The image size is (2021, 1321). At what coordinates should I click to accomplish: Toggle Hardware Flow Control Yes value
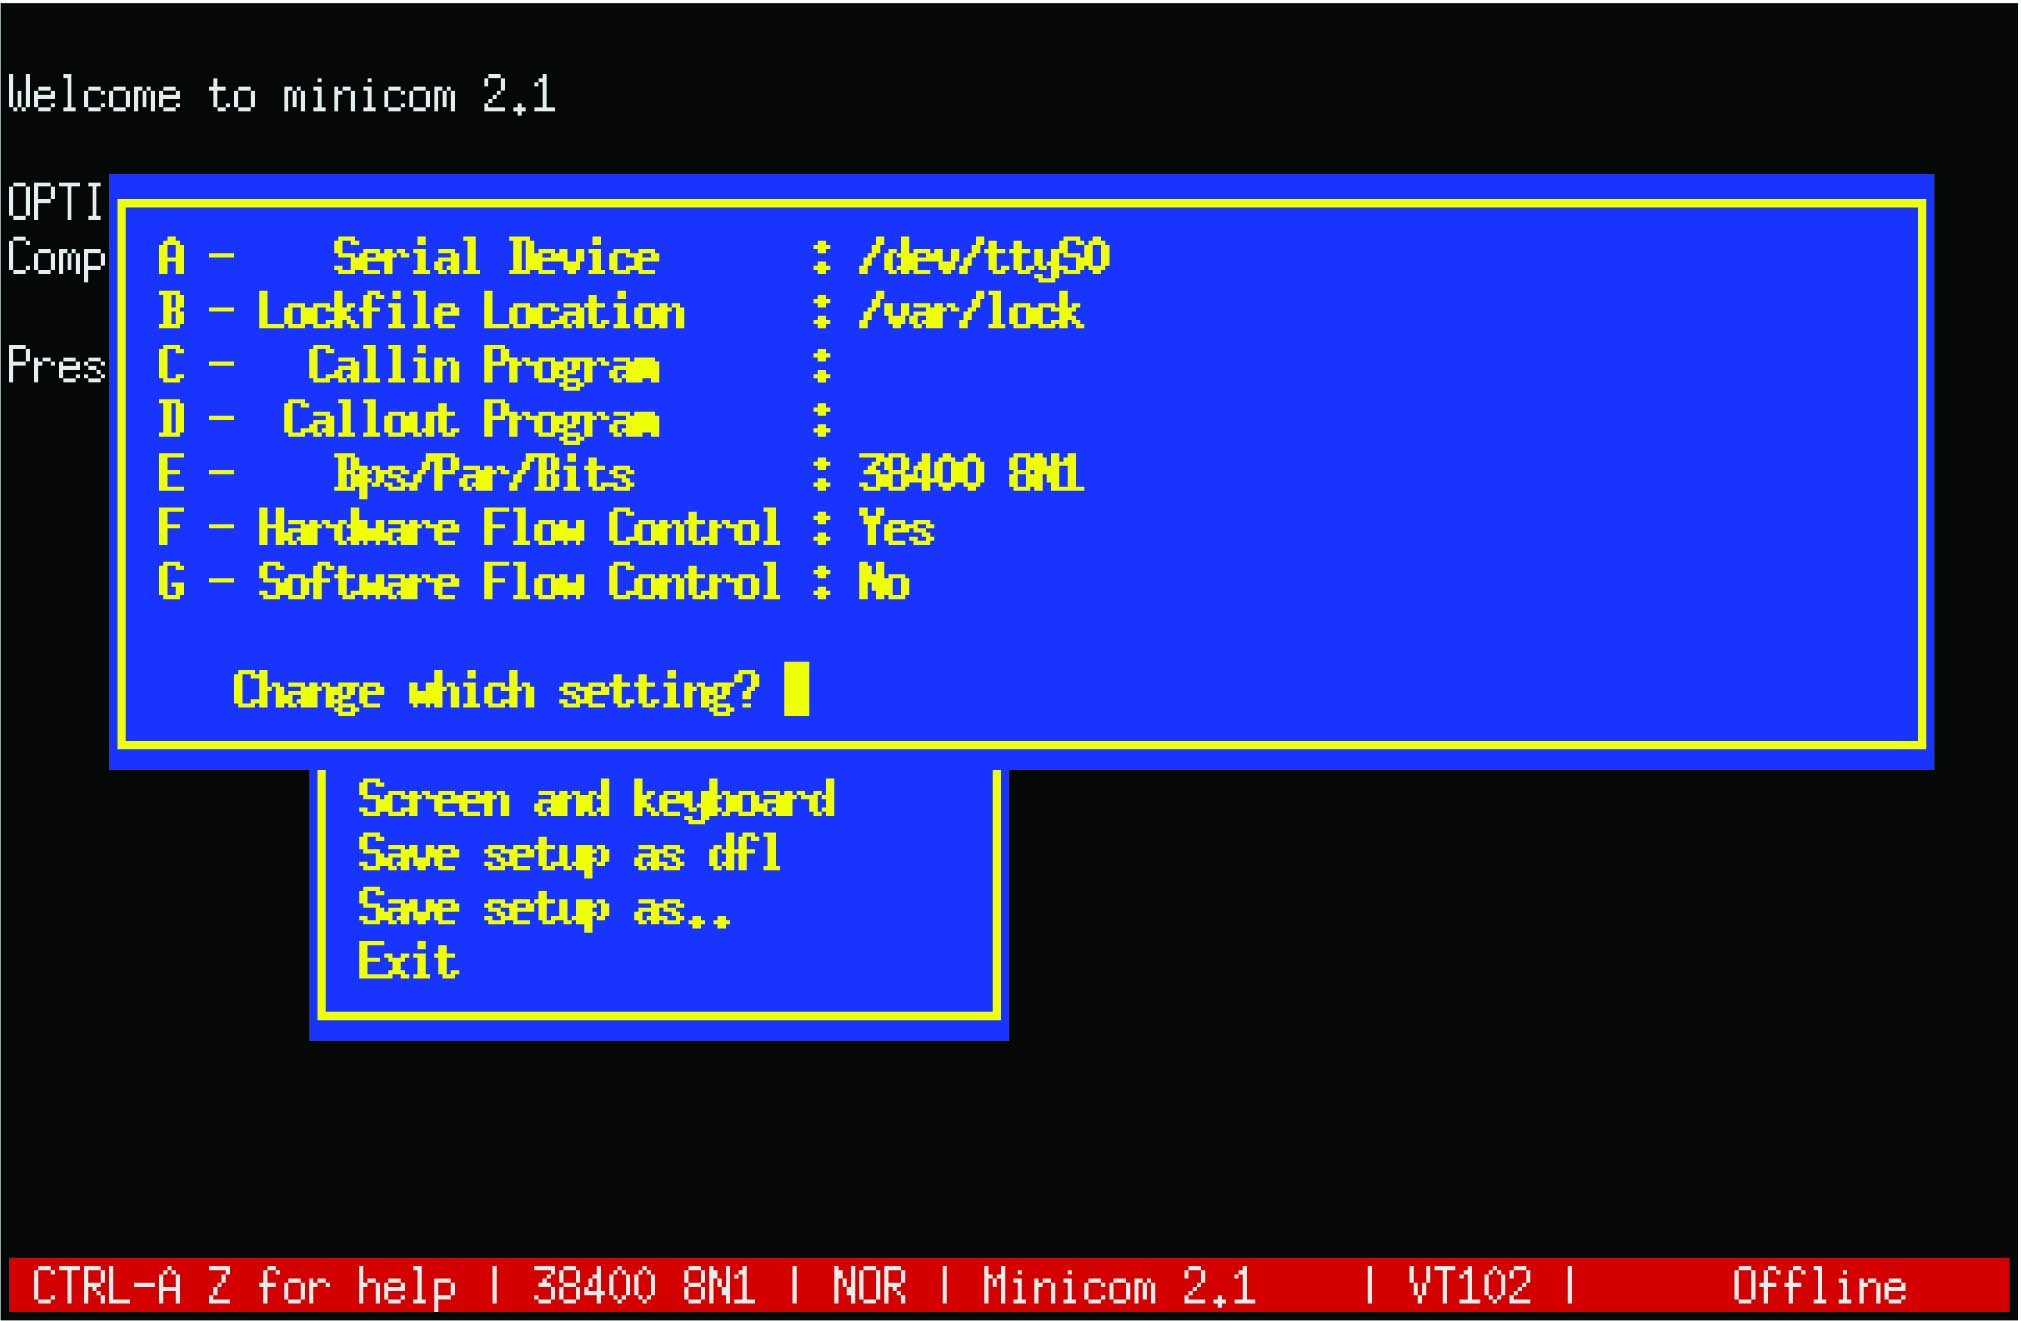point(896,528)
